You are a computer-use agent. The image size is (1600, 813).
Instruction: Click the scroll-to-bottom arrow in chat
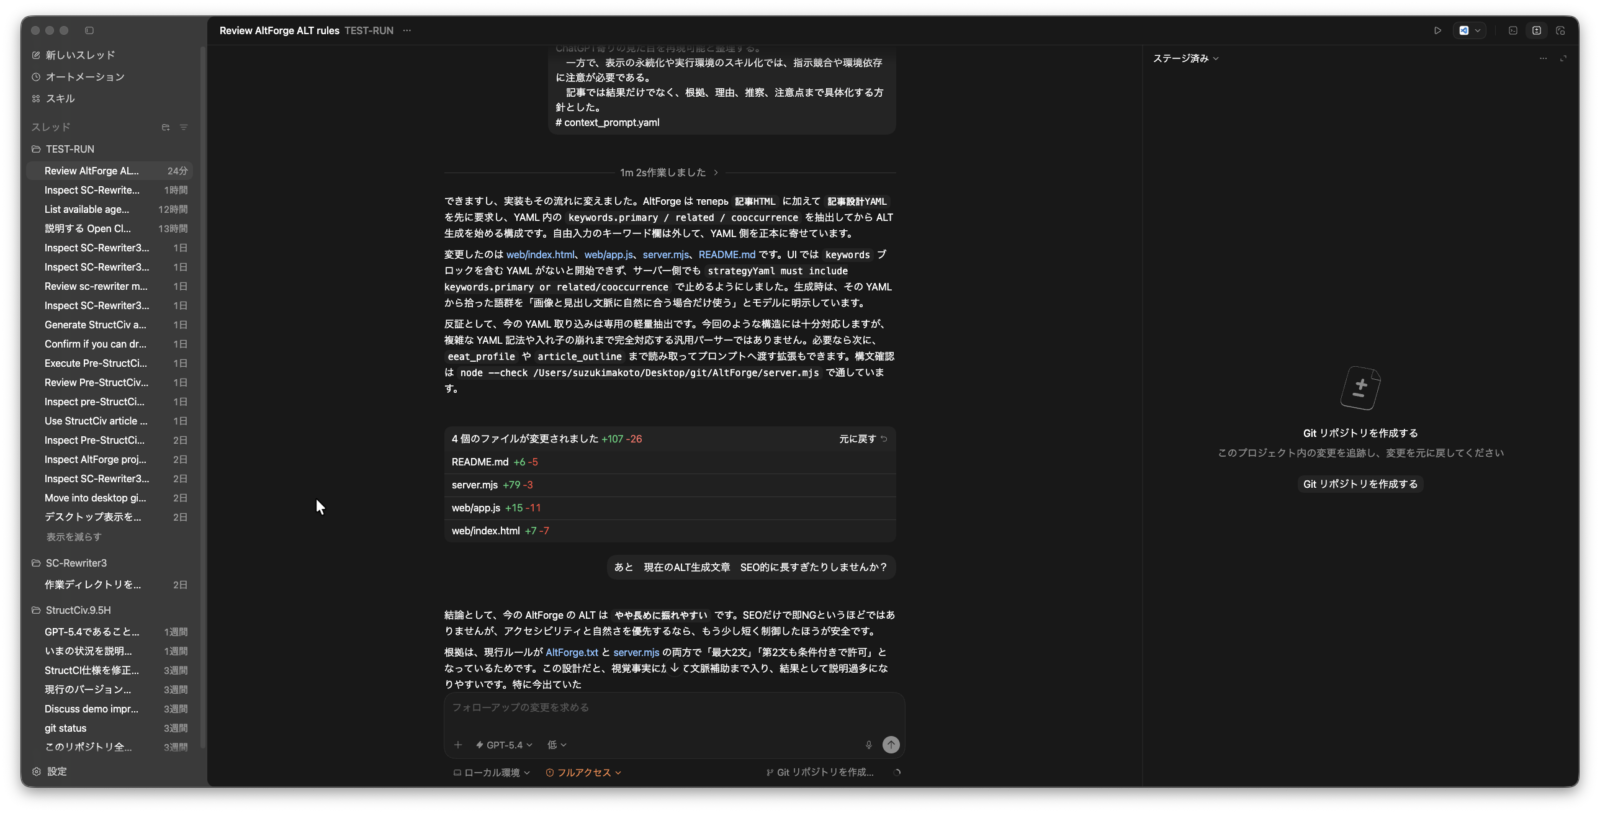coord(675,668)
